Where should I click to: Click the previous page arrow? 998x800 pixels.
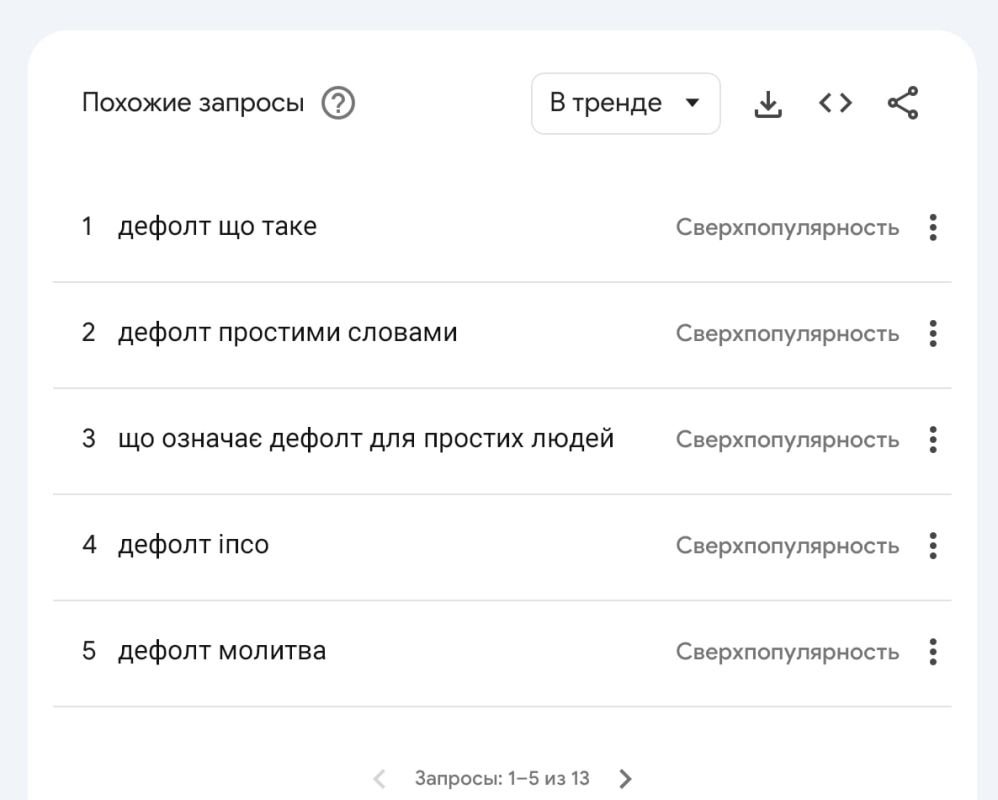pos(381,777)
